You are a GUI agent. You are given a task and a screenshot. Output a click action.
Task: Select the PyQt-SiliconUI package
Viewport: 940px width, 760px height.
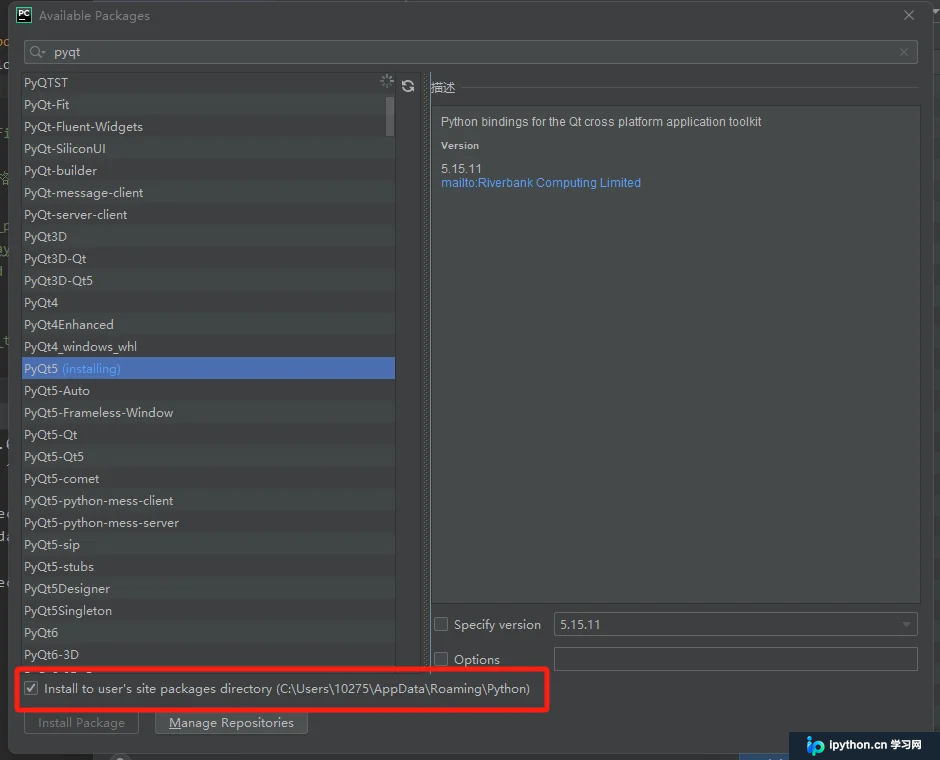[208, 149]
